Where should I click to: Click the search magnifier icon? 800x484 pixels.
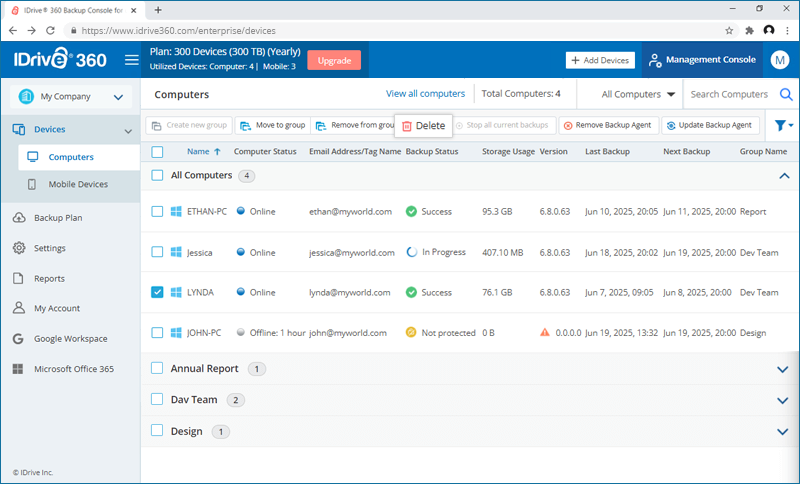(x=786, y=95)
